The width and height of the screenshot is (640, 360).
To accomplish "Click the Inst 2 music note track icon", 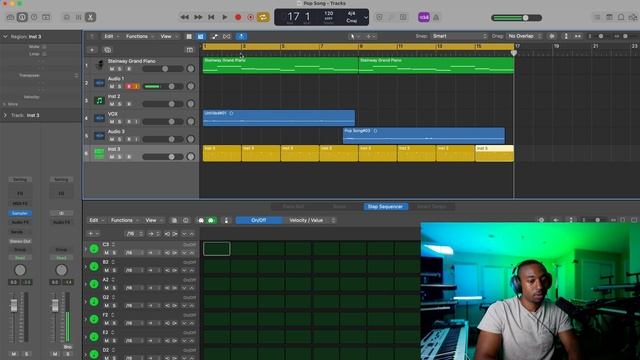I will tap(99, 100).
